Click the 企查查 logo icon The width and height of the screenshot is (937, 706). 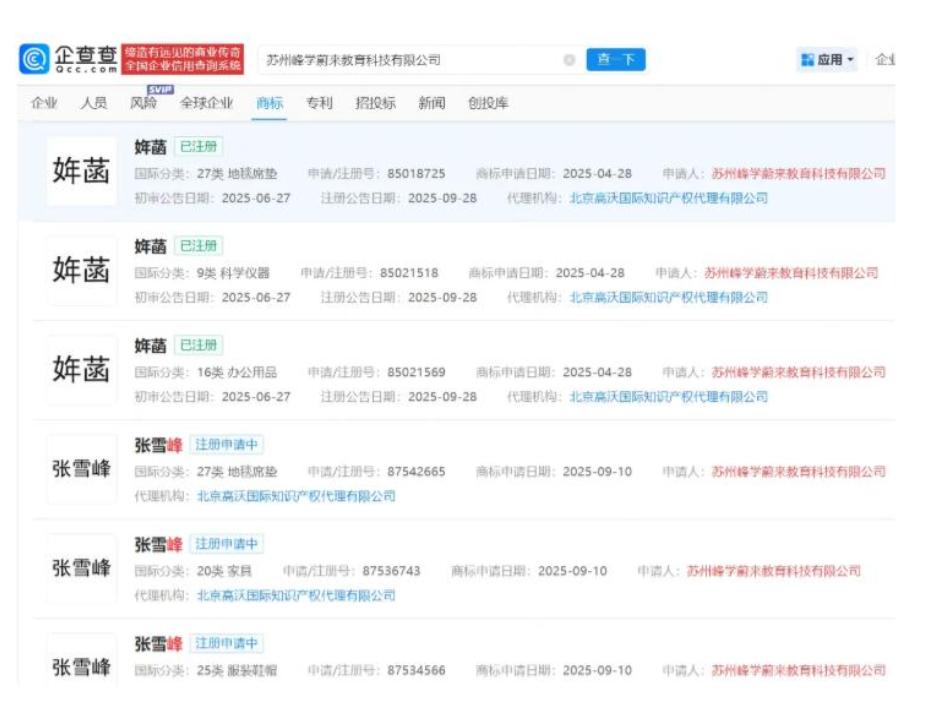[34, 59]
